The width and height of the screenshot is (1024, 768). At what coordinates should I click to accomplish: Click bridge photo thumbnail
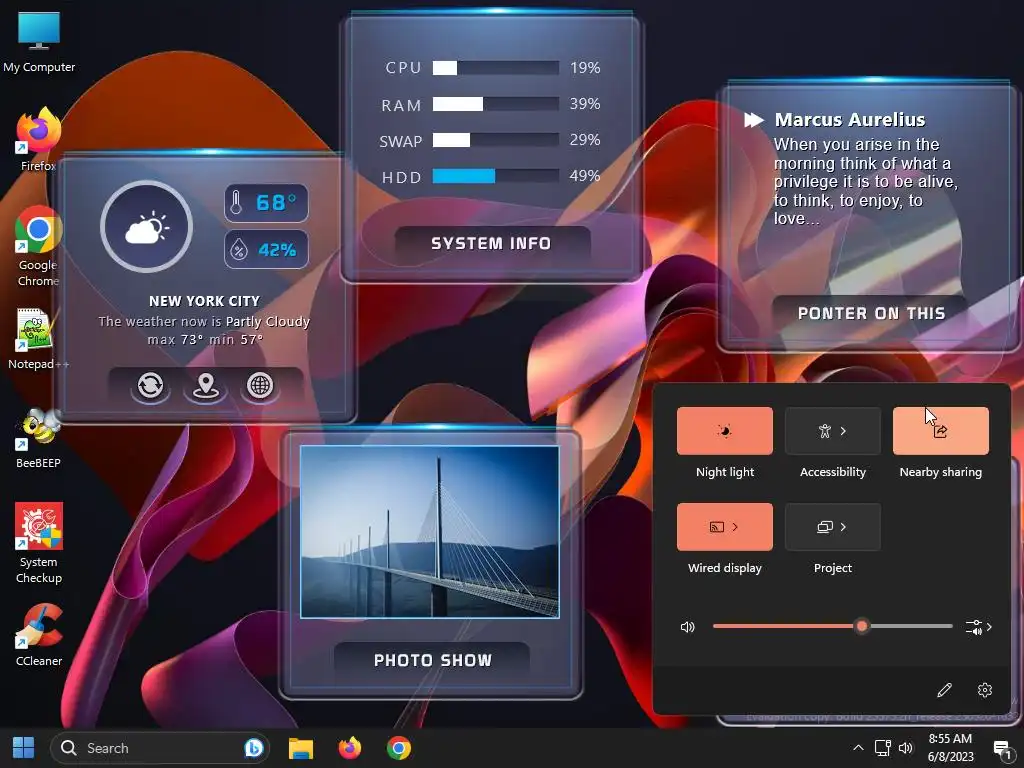tap(430, 532)
